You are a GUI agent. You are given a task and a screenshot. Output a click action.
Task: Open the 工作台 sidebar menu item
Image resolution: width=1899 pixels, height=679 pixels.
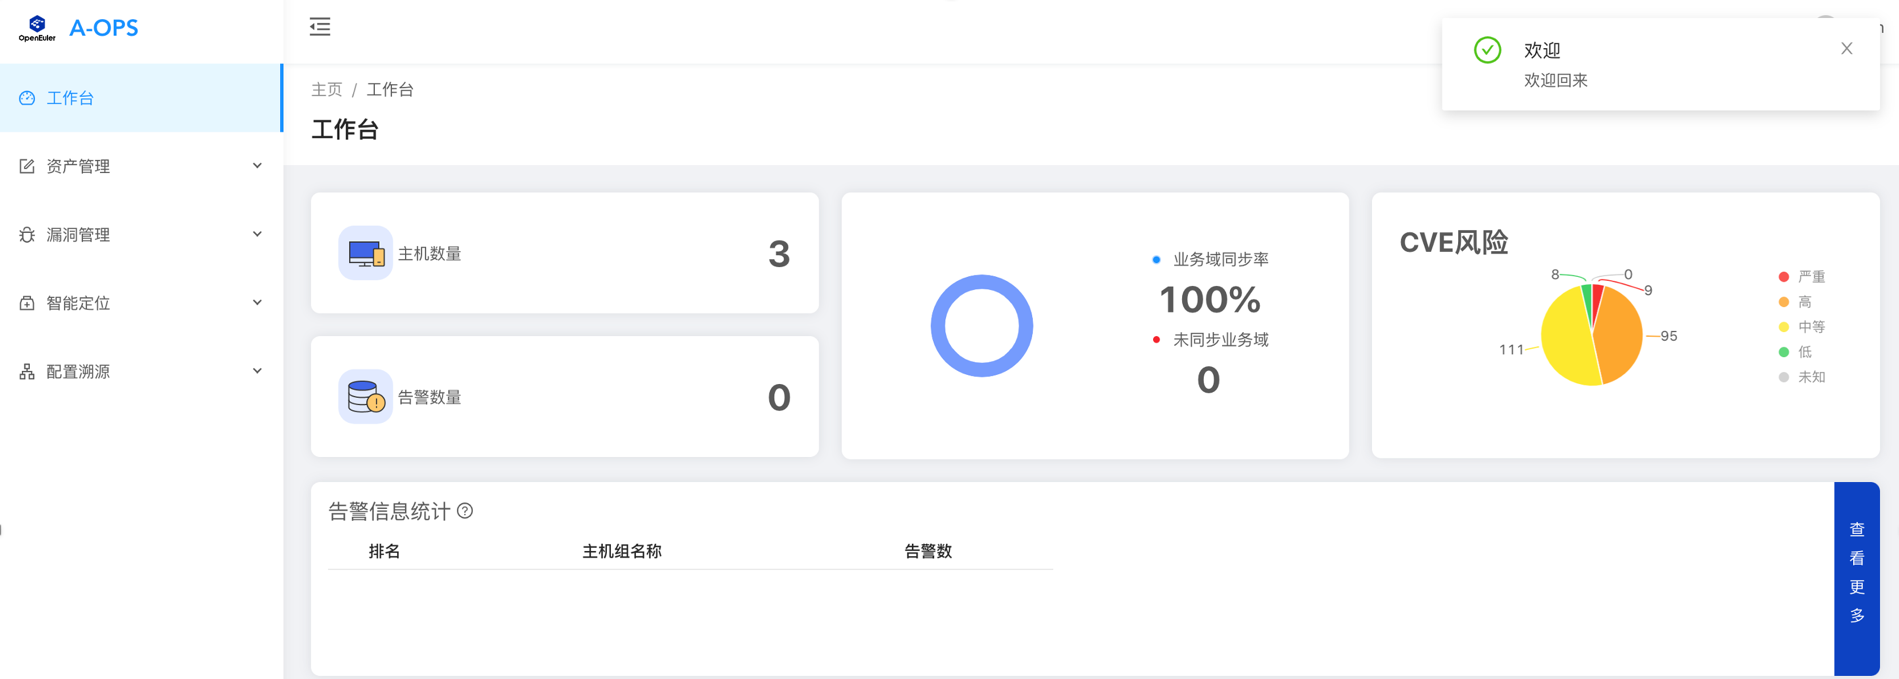pyautogui.click(x=68, y=97)
